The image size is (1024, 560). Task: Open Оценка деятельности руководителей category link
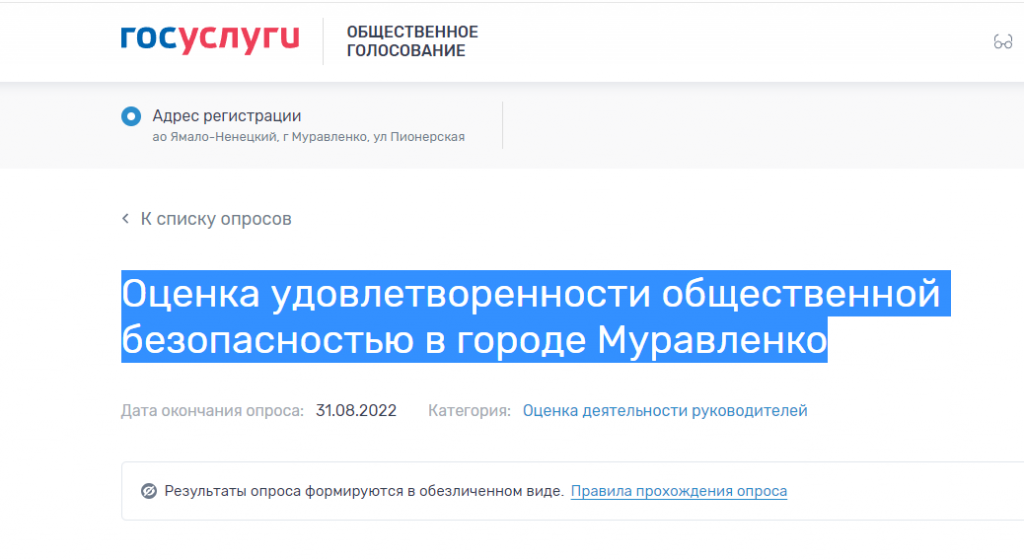(665, 411)
